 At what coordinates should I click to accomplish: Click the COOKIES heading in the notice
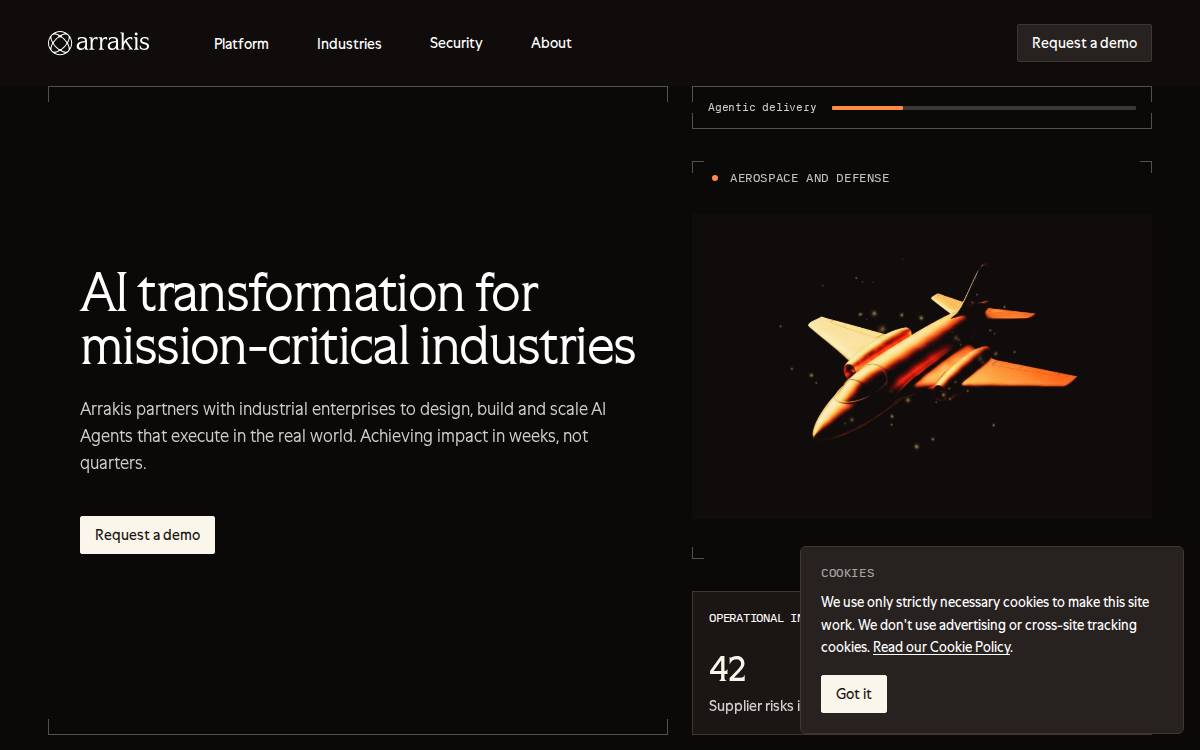(x=848, y=573)
